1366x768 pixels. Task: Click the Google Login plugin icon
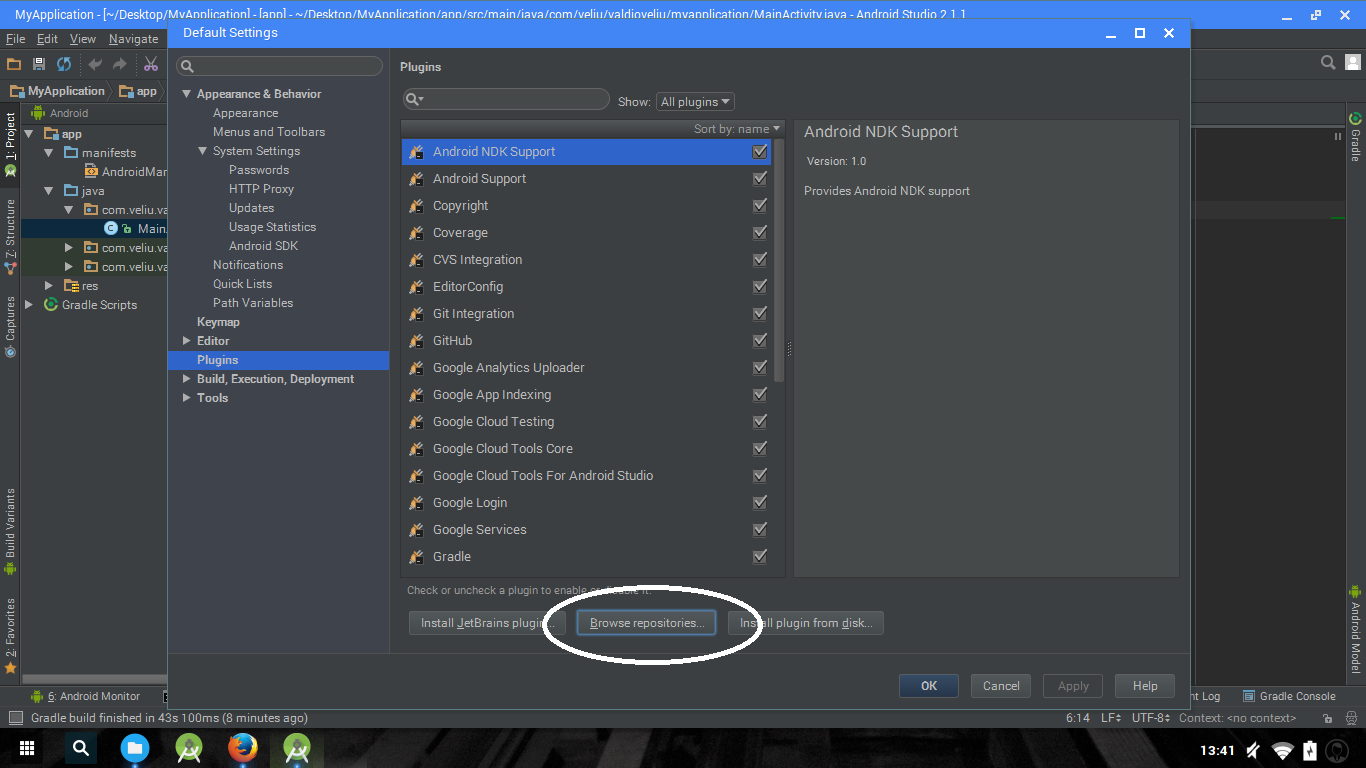point(416,503)
